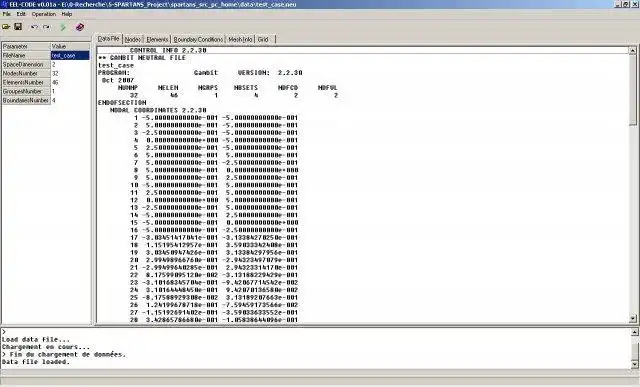Image resolution: width=640 pixels, height=387 pixels.
Task: Click the NBSETS header text
Action: [246, 88]
